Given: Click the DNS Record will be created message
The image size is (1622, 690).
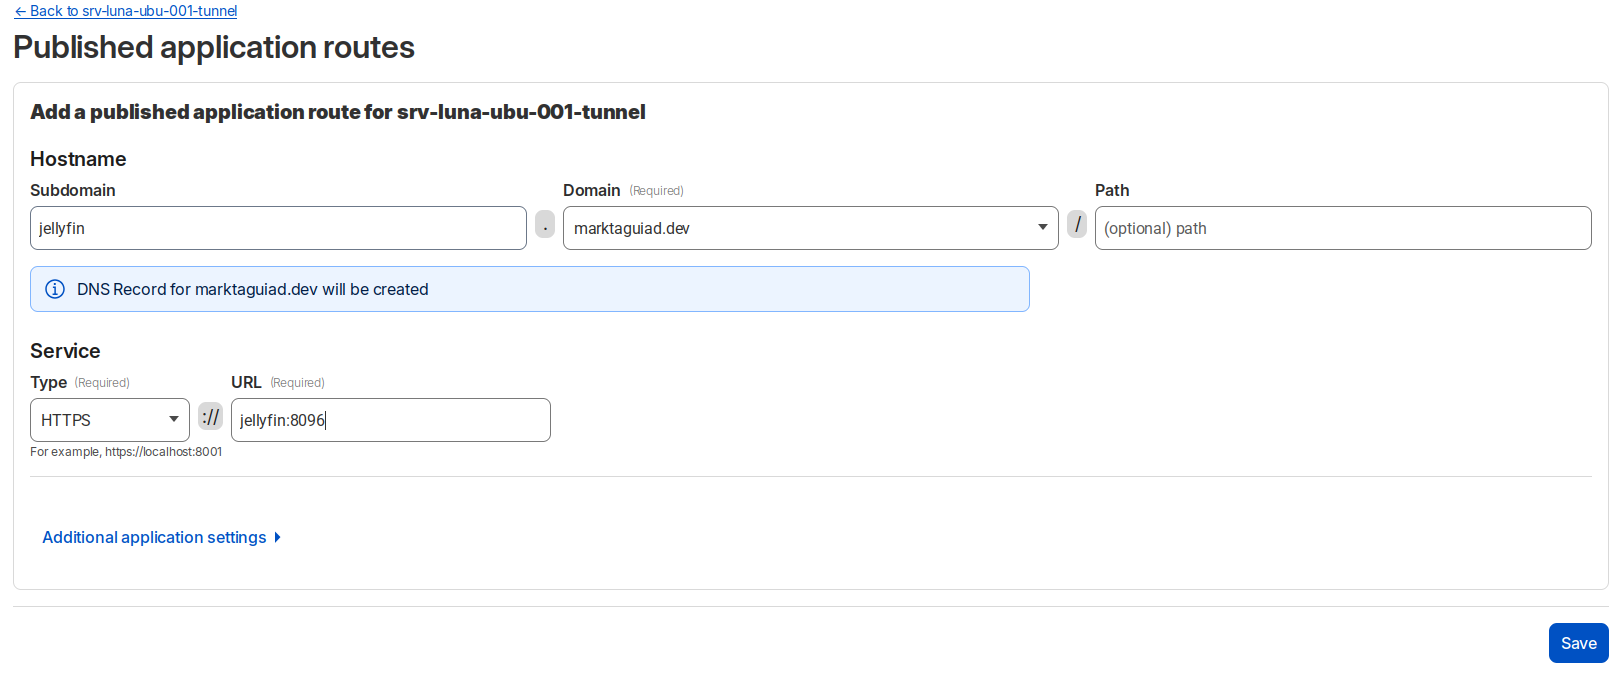Looking at the screenshot, I should click(x=252, y=289).
